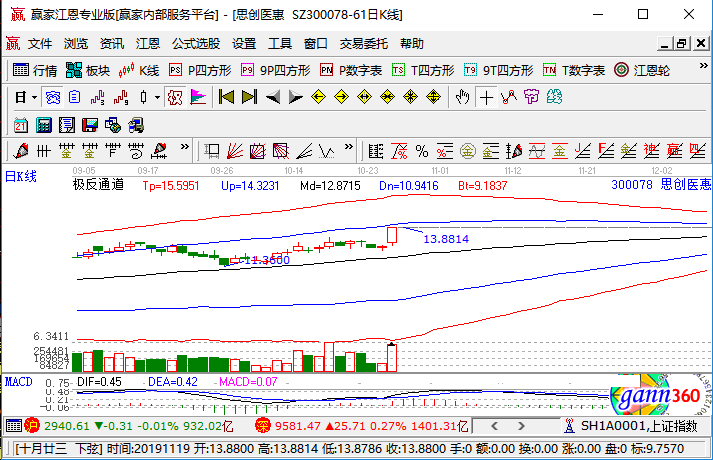Open the calculator icon
This screenshot has width=713, height=460.
[44, 125]
